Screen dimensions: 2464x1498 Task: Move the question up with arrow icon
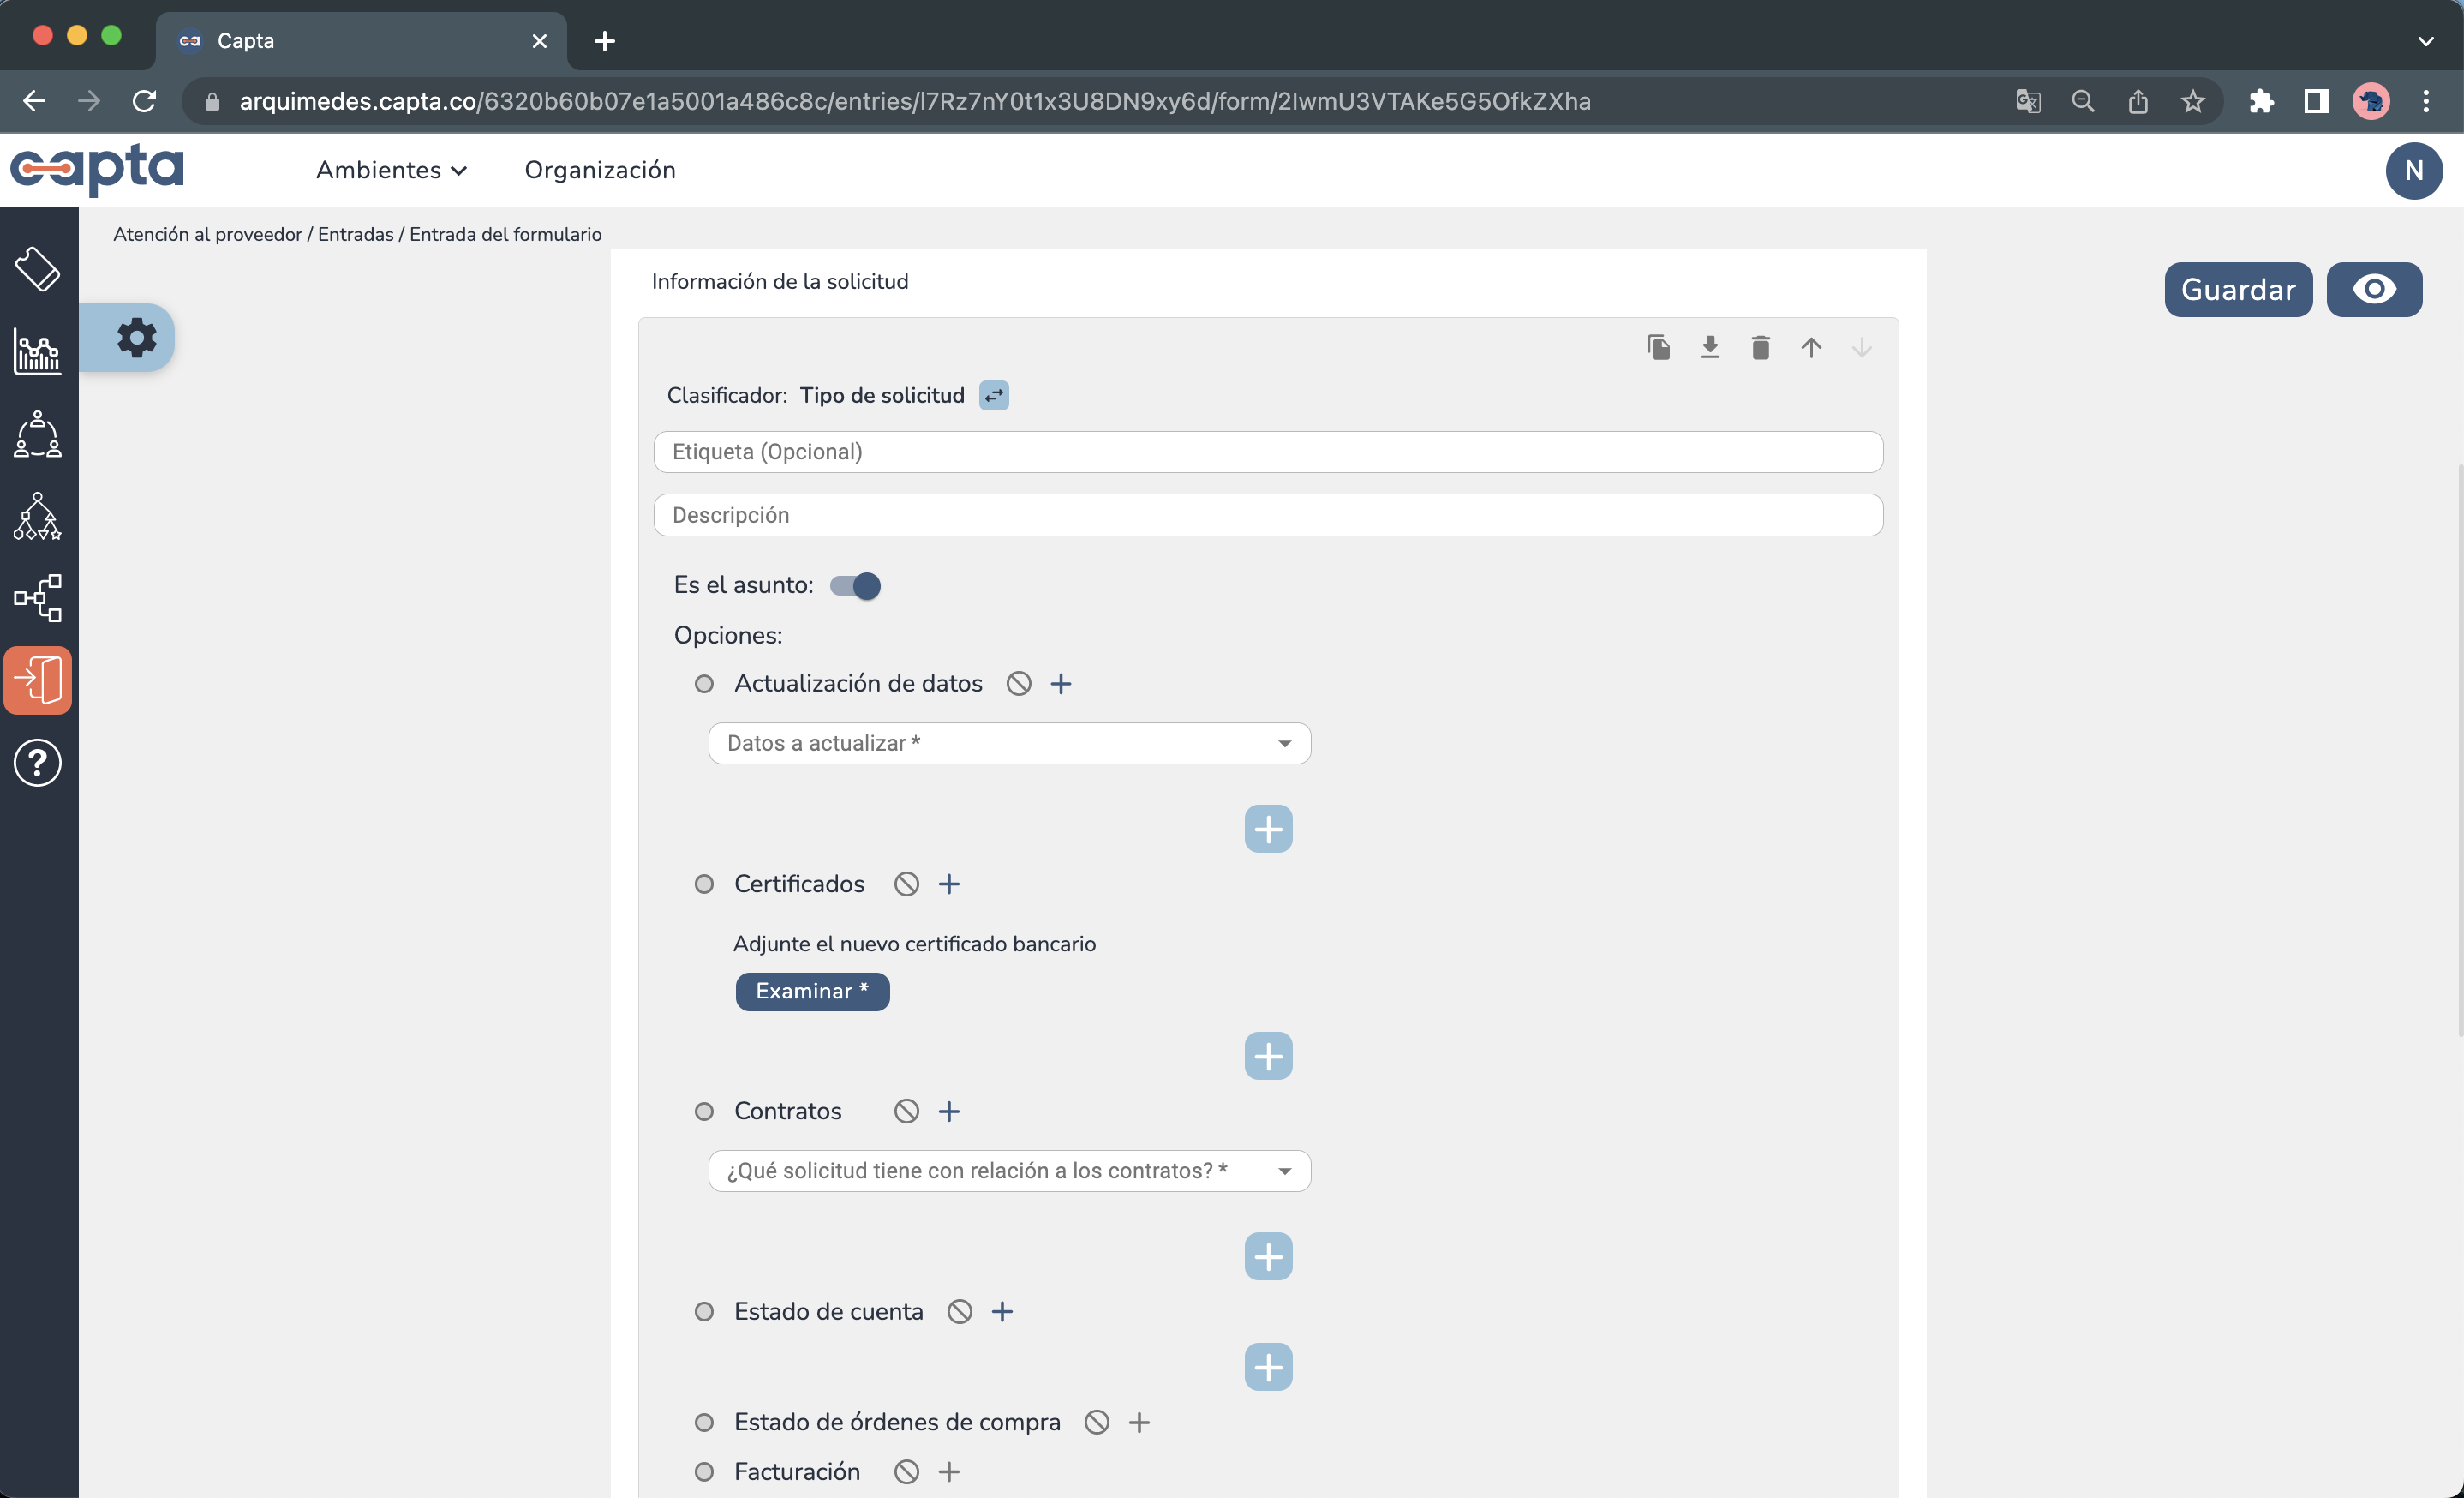tap(1812, 347)
